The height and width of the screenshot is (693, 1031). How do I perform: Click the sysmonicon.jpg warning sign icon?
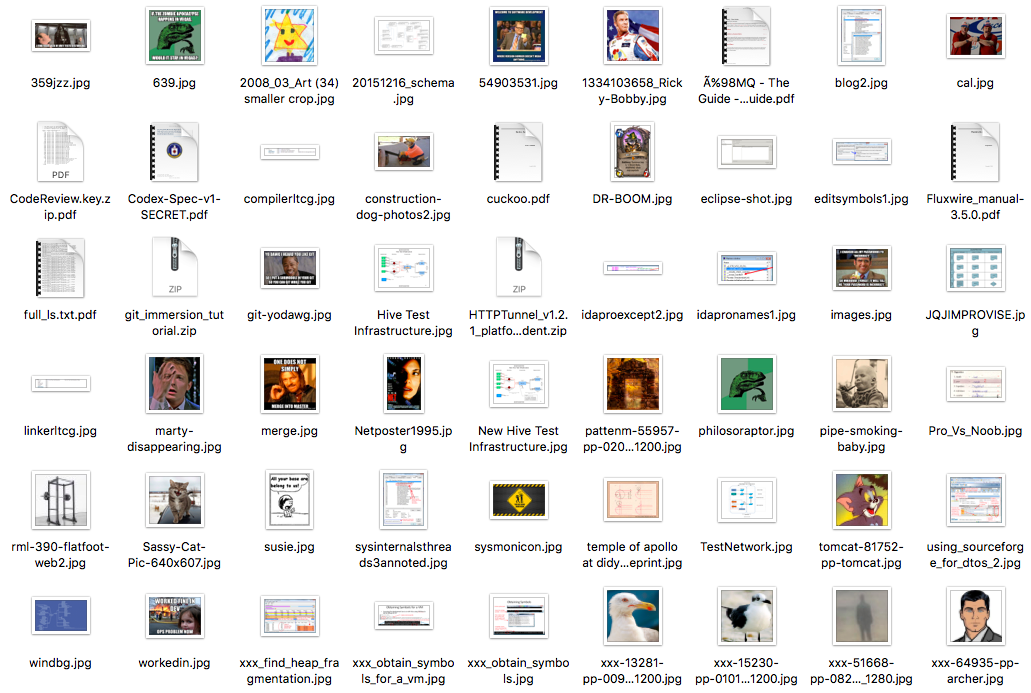tap(518, 500)
